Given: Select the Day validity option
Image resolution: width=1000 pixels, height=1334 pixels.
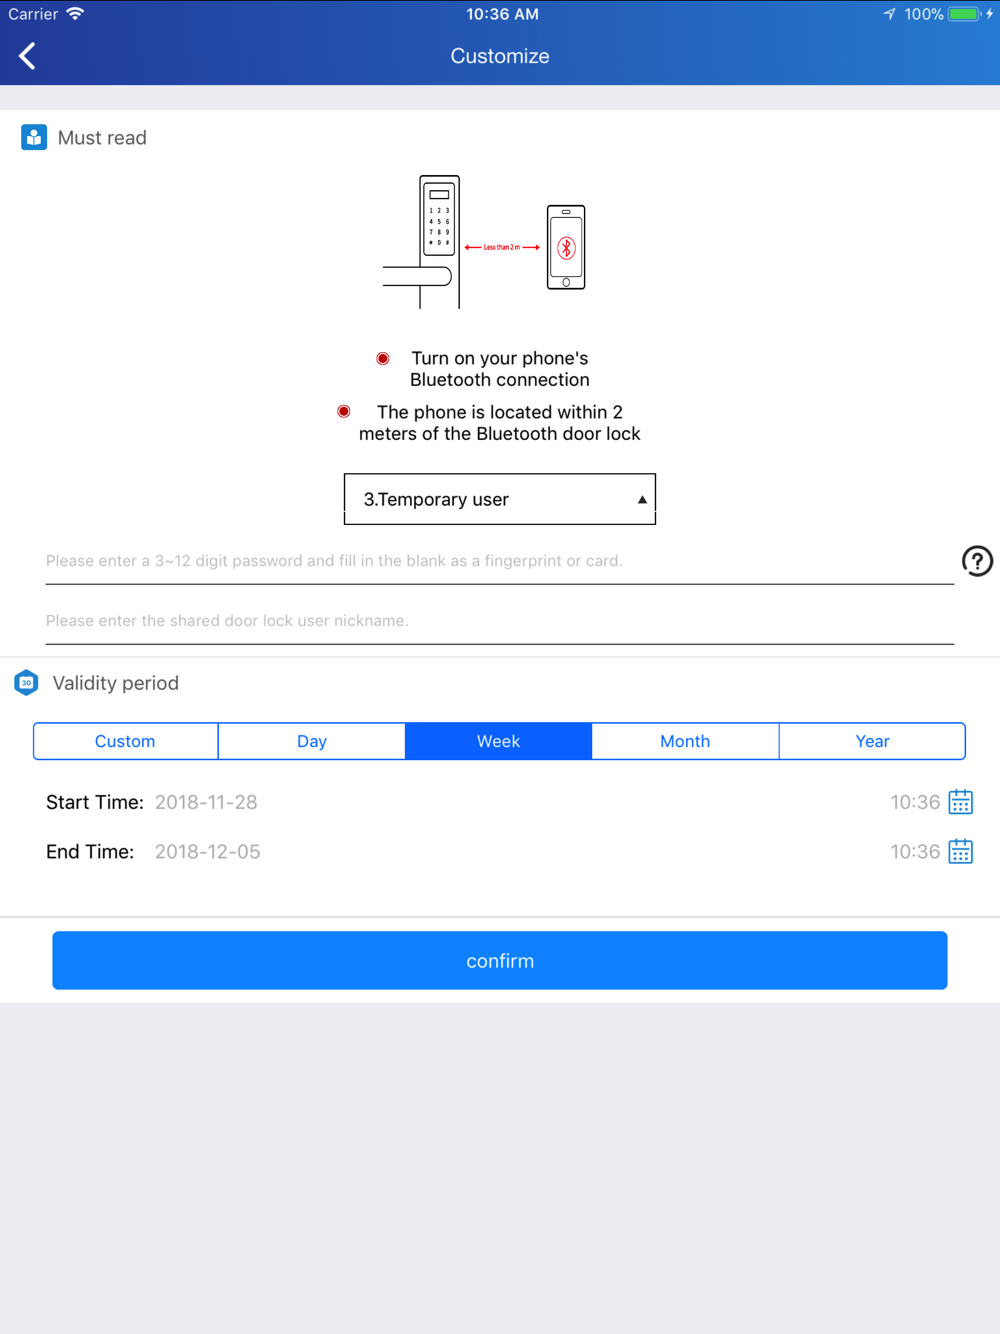Looking at the screenshot, I should click(x=312, y=741).
